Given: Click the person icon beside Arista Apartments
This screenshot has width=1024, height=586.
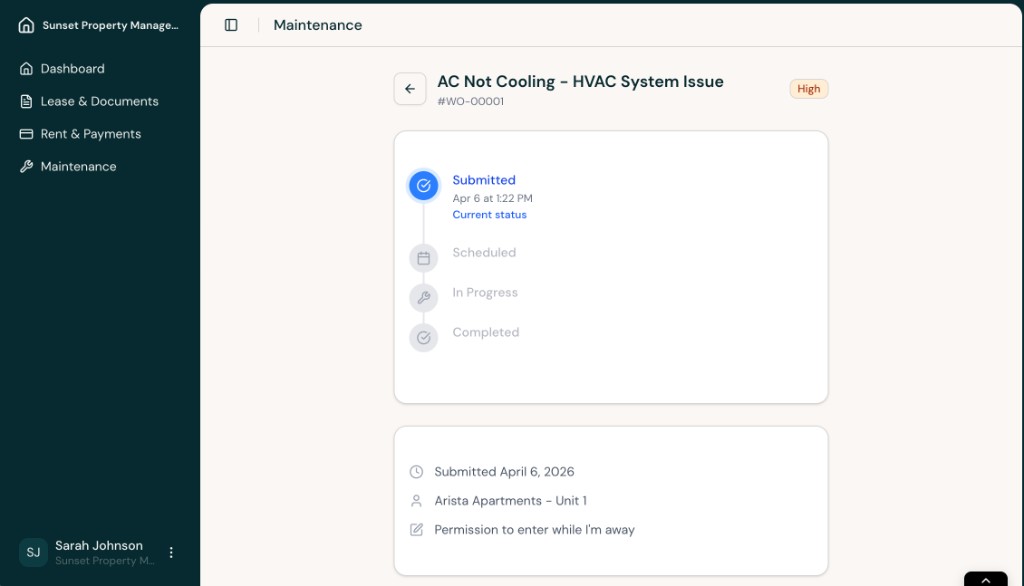Looking at the screenshot, I should click(417, 500).
